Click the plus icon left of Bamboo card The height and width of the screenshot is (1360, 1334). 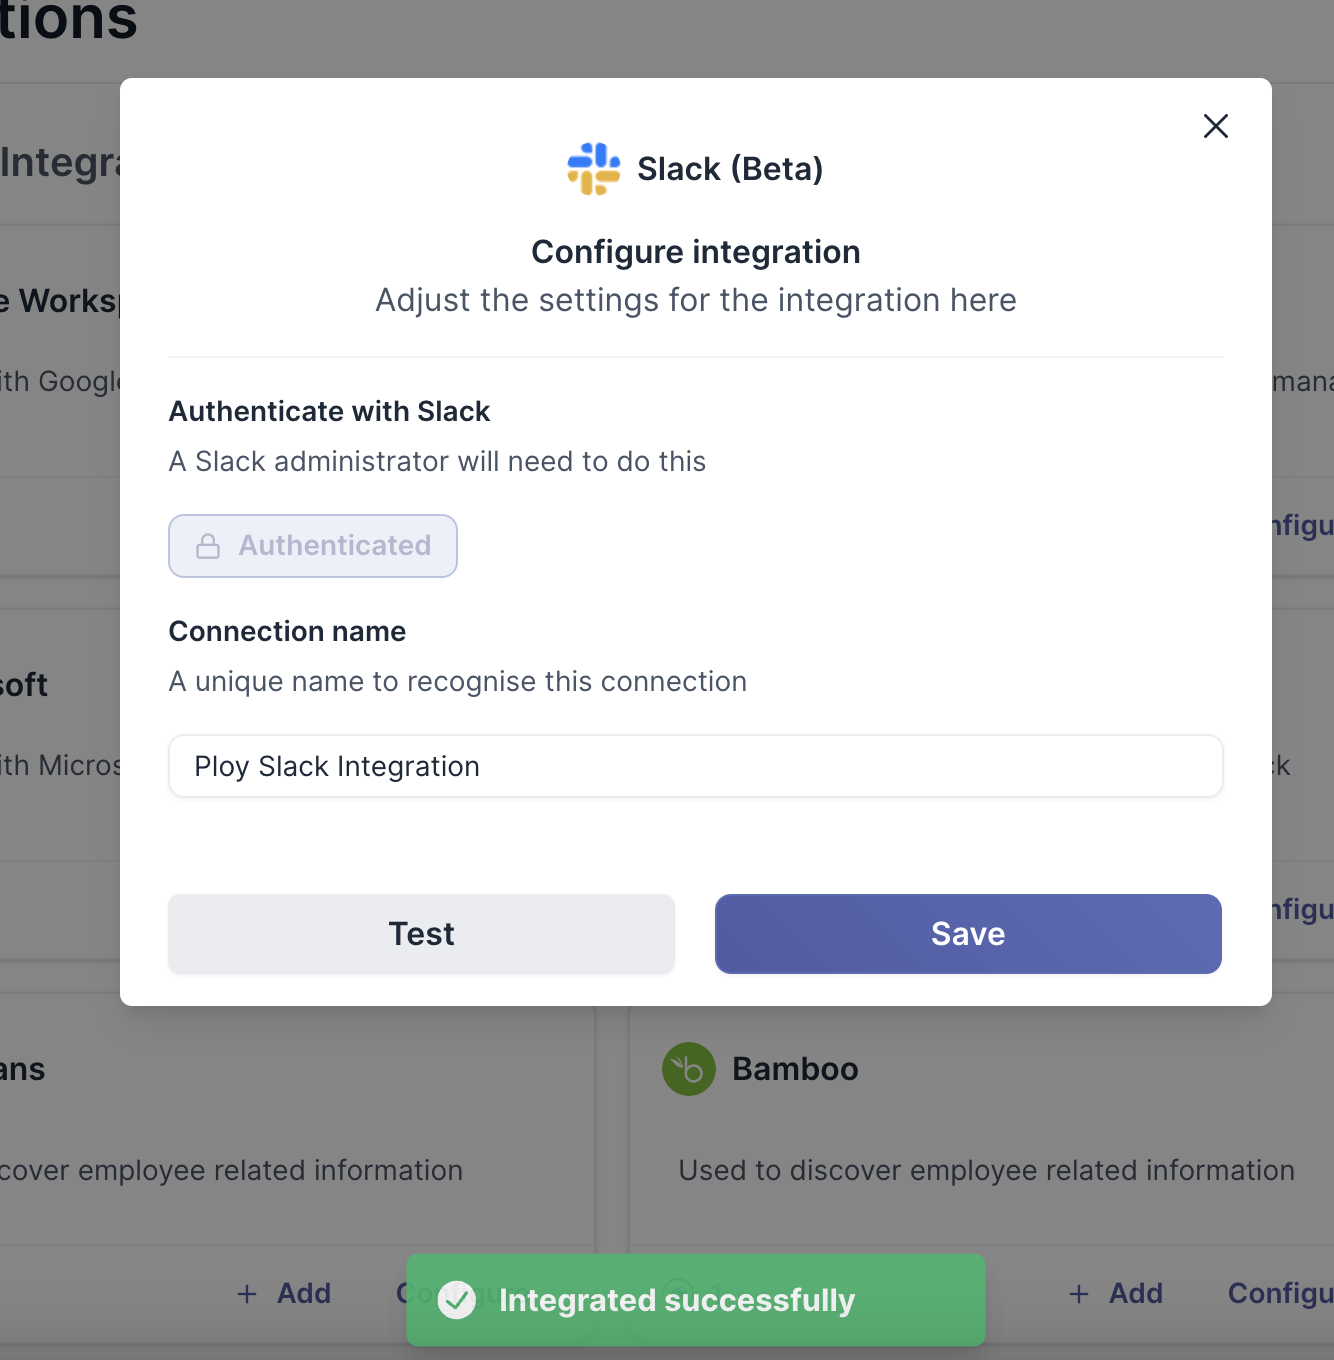247,1294
